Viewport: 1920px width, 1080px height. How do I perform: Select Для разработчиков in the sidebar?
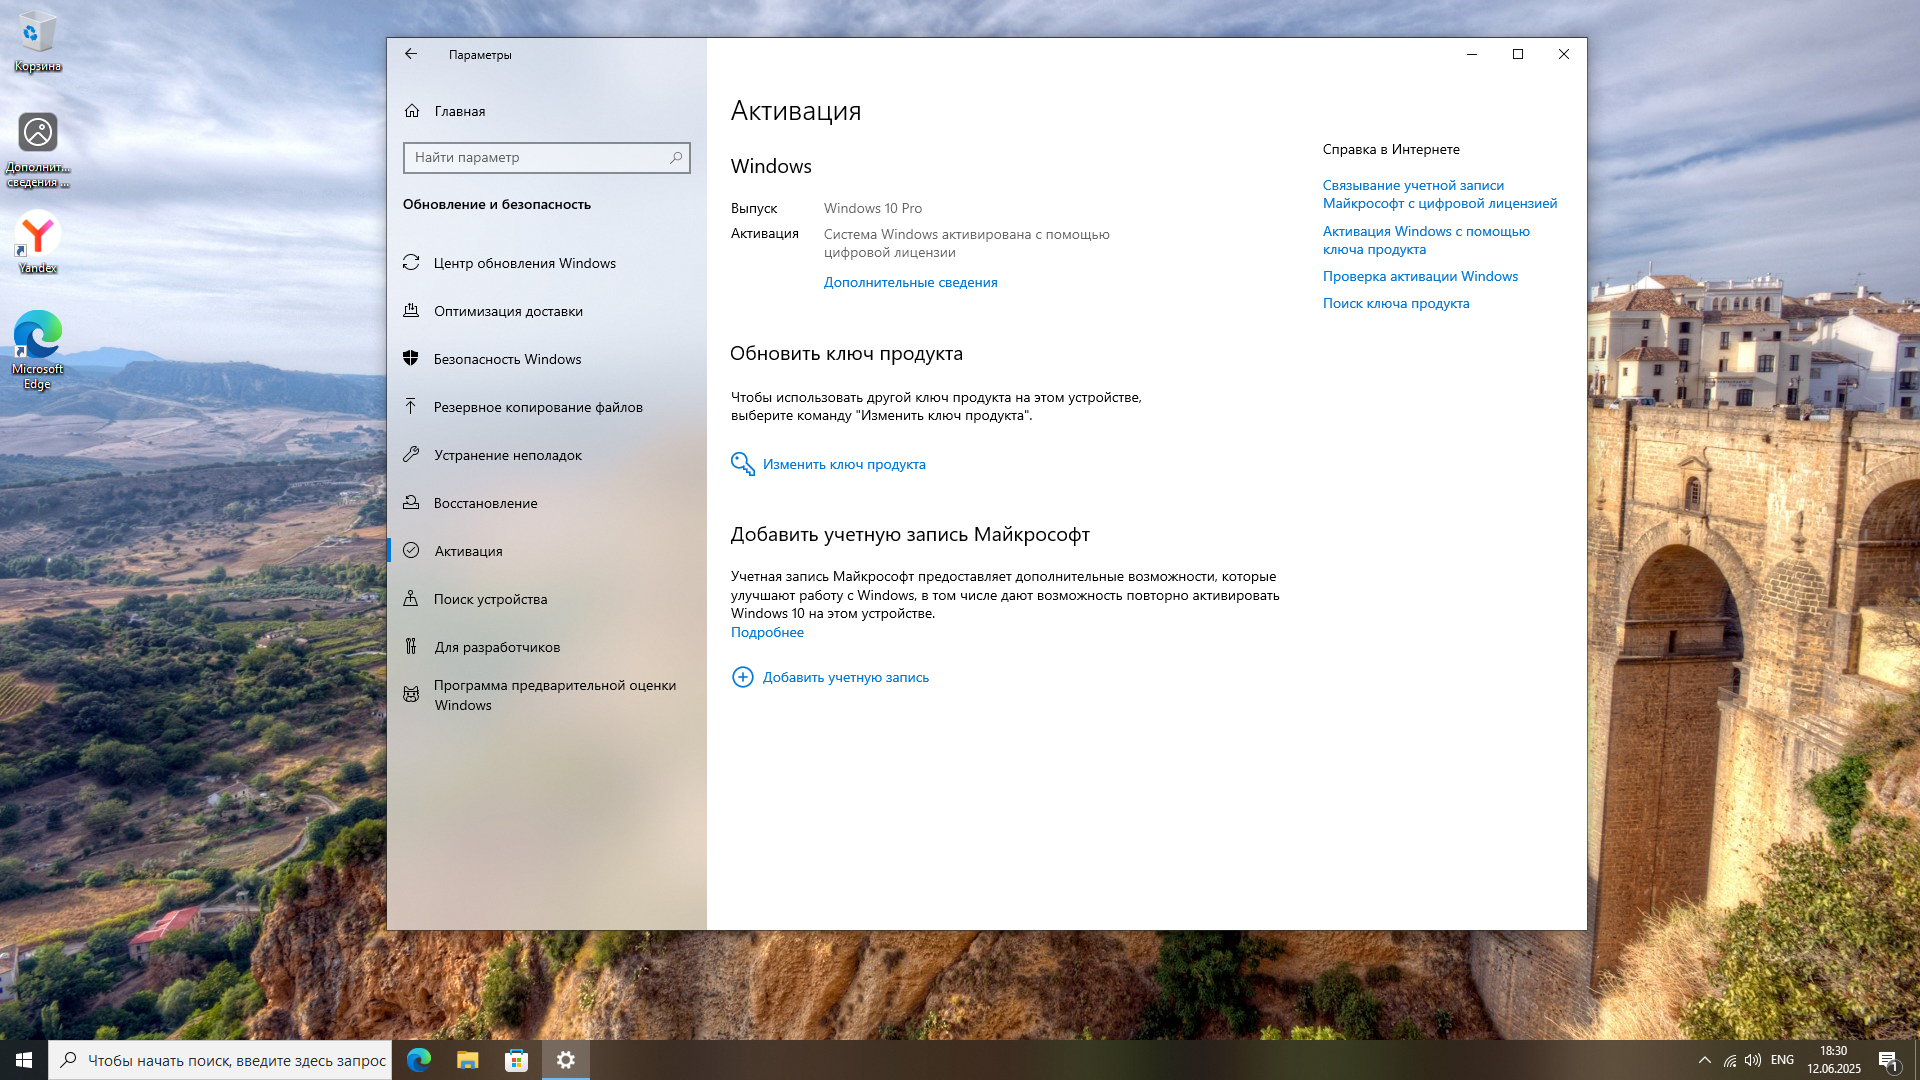click(496, 647)
